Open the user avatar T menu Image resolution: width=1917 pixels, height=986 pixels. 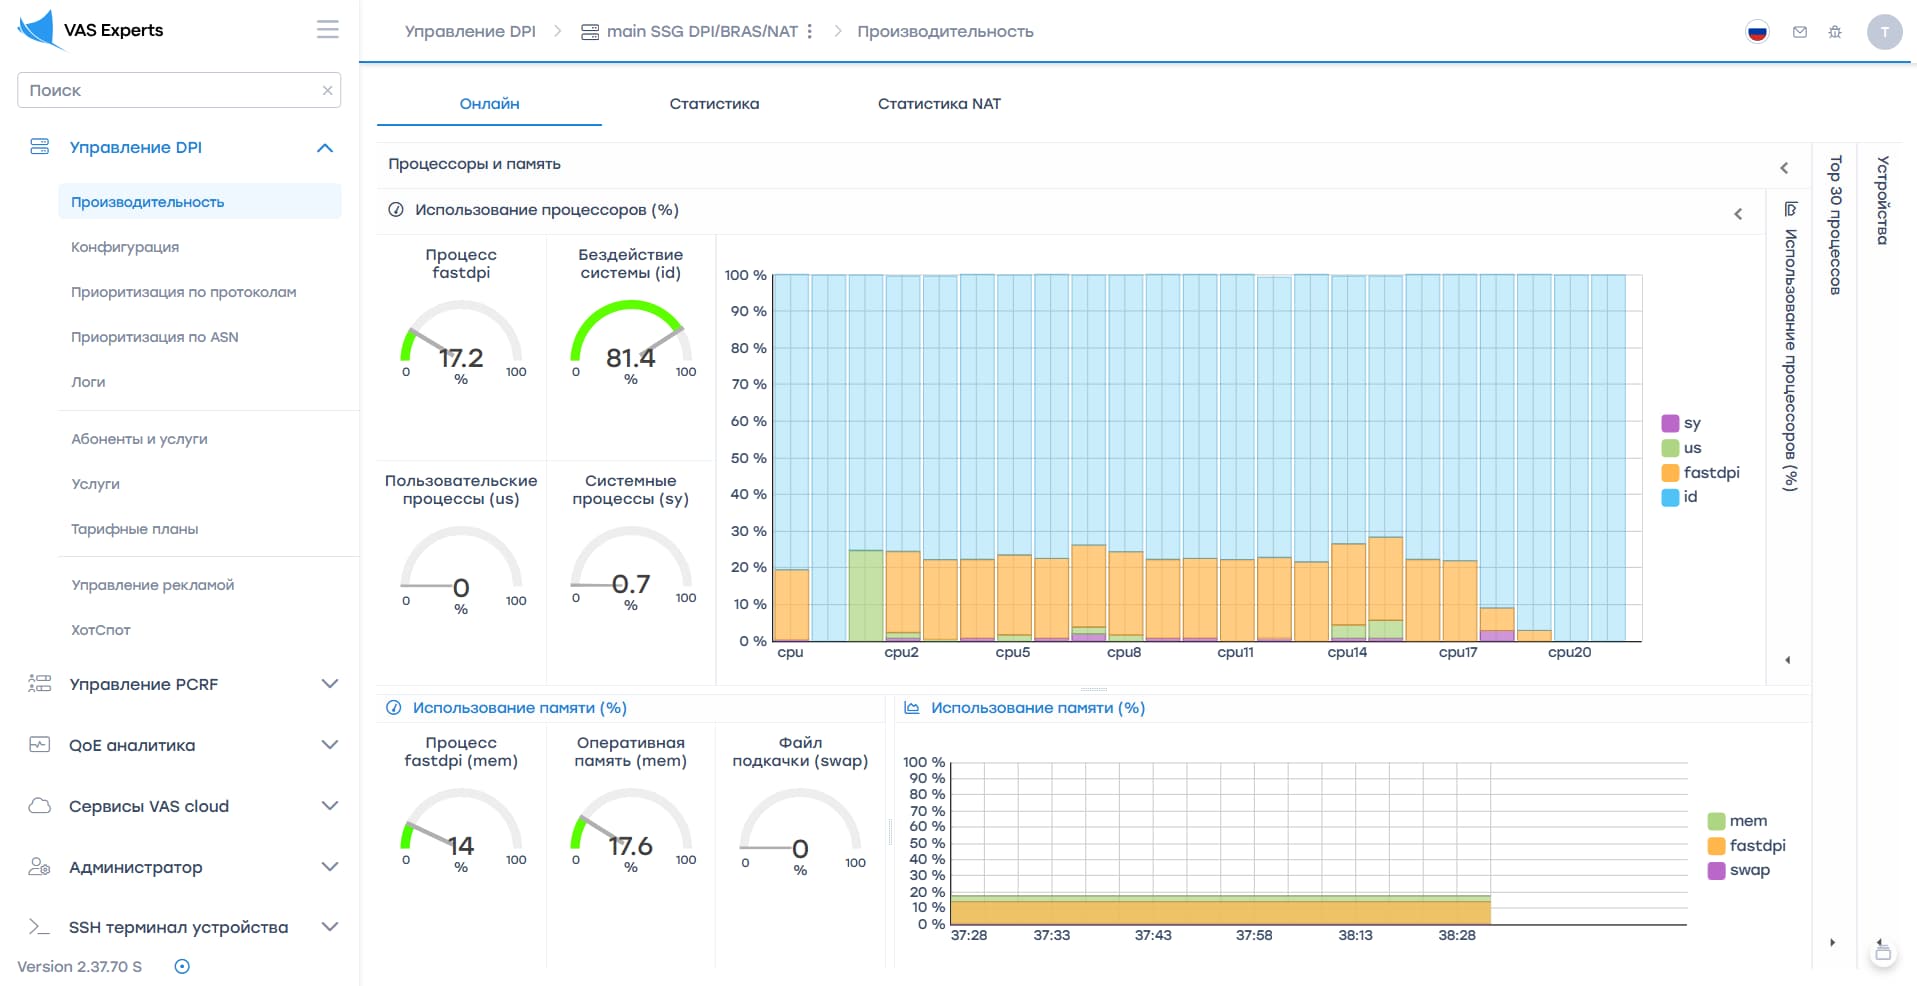point(1884,32)
